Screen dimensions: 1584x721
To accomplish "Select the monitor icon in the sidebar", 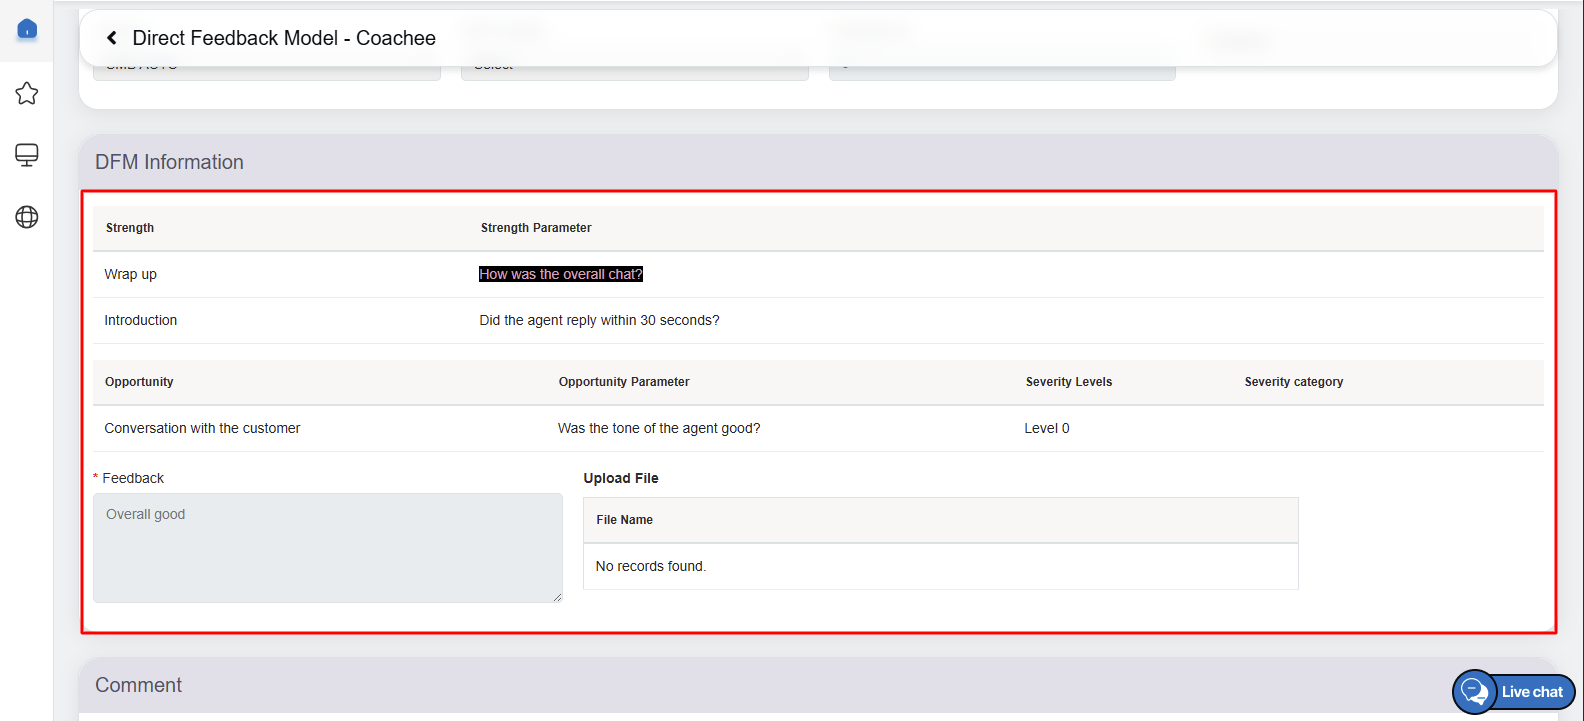I will coord(27,155).
